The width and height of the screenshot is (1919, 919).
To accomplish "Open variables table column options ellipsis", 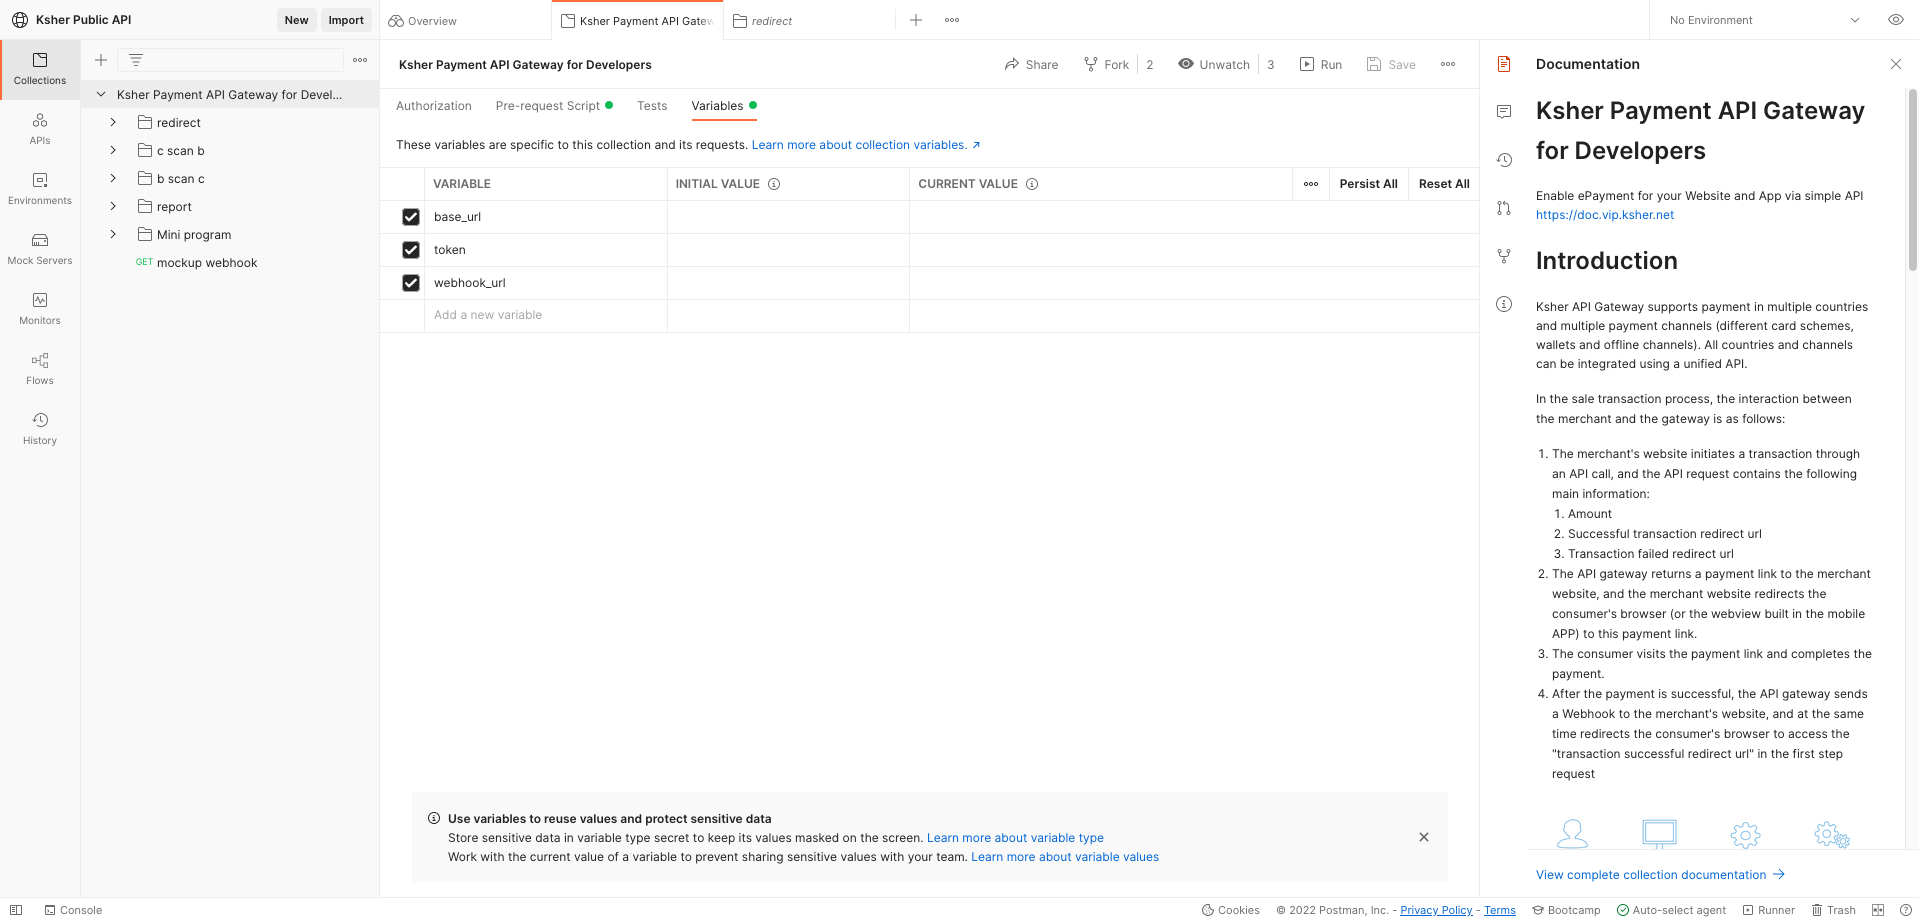I will click(x=1311, y=184).
